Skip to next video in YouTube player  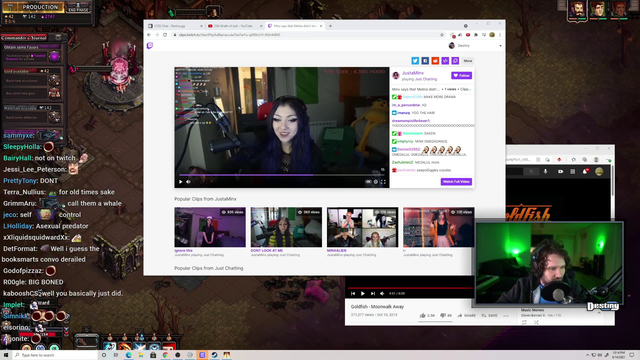point(373,293)
